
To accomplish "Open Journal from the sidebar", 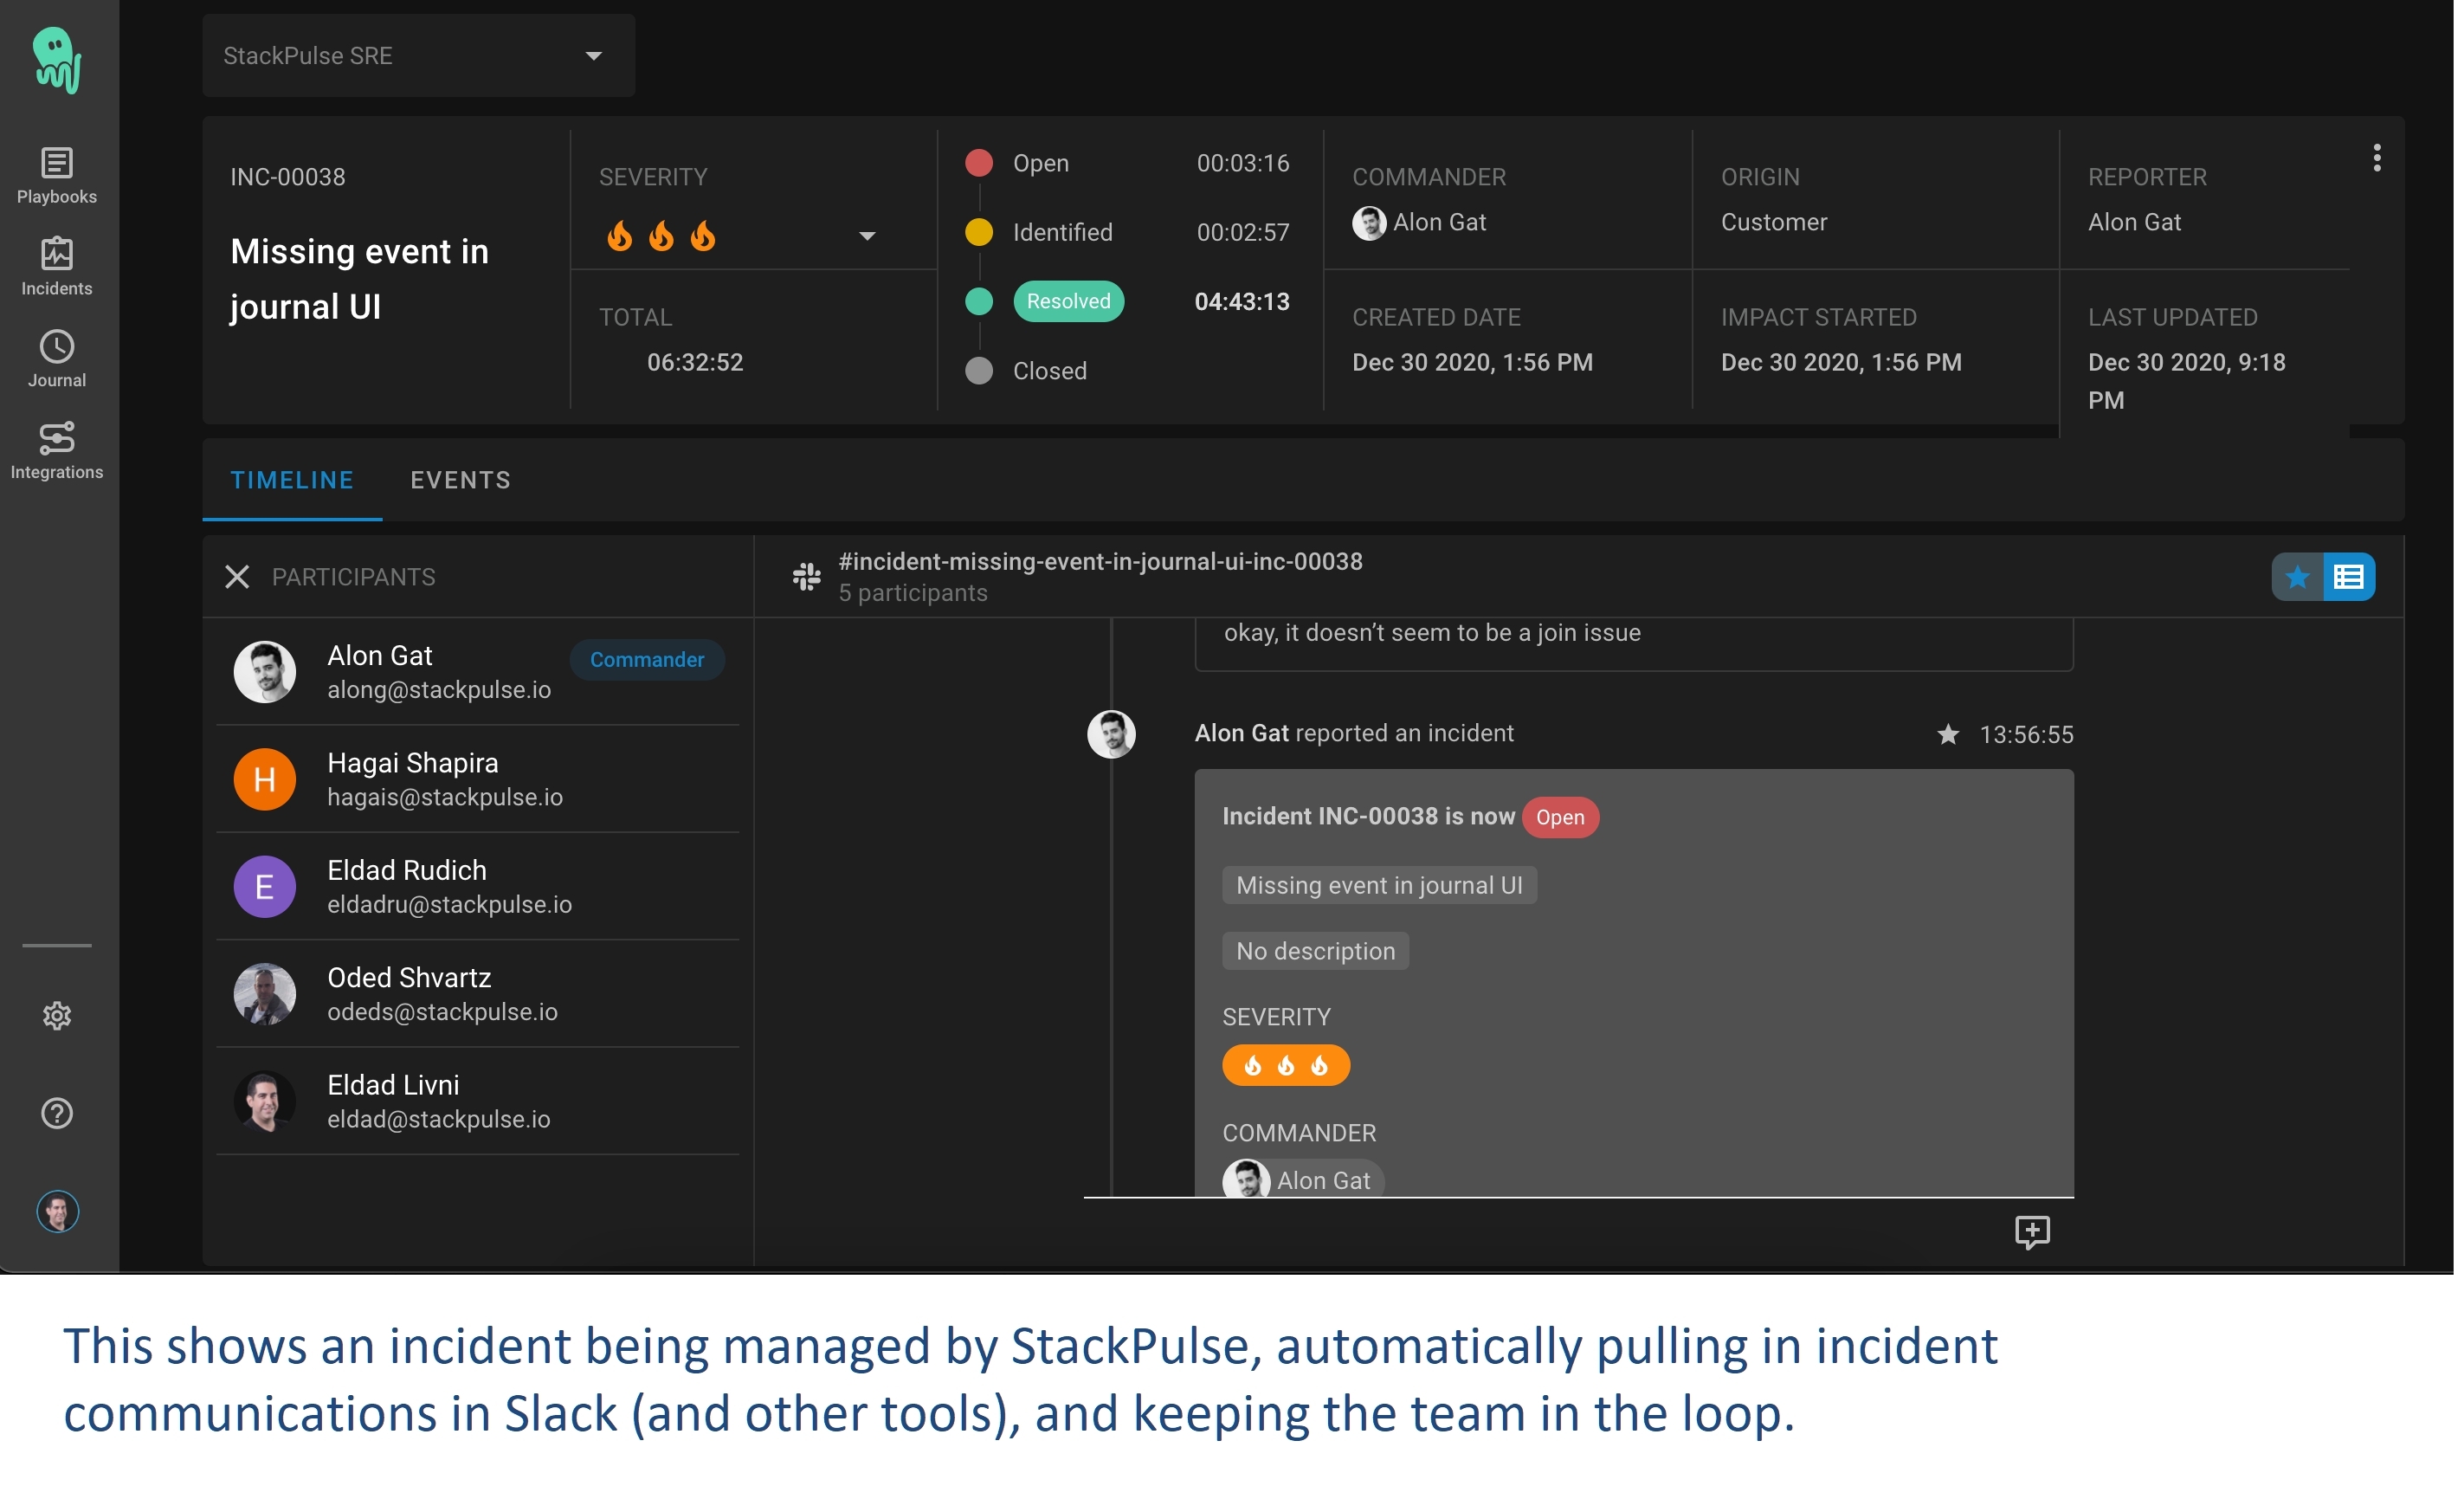I will click(x=57, y=359).
